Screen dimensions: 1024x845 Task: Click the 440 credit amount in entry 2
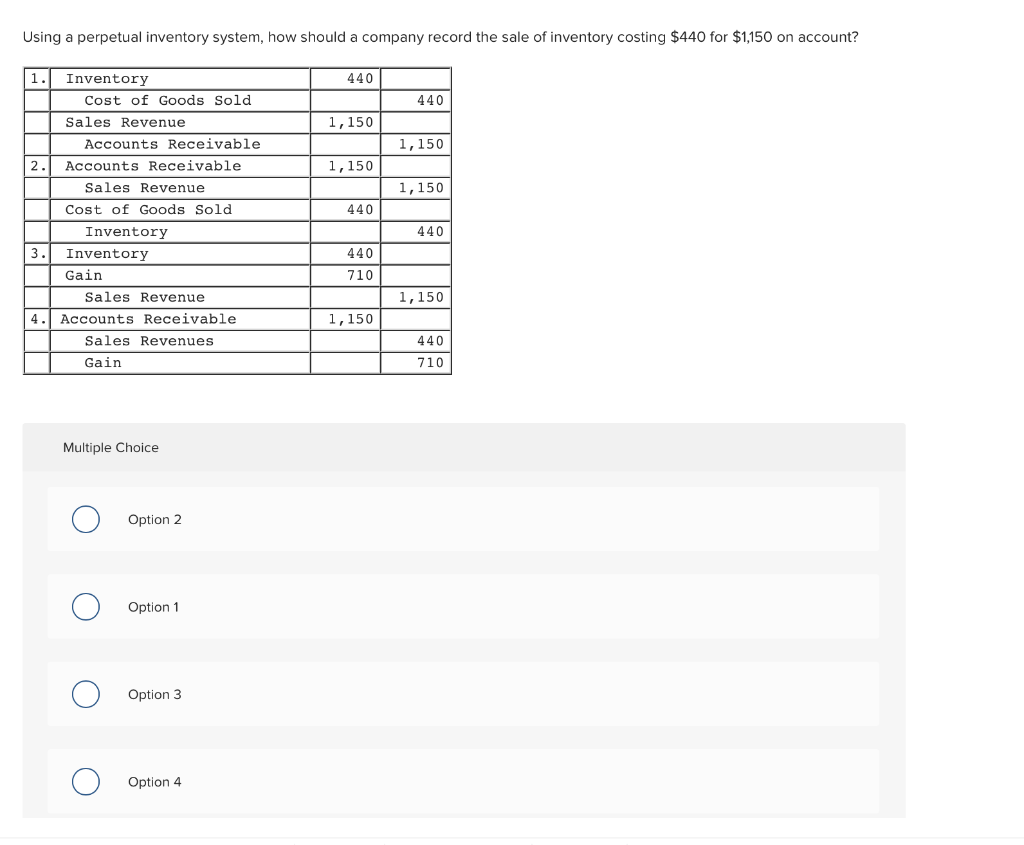[429, 231]
